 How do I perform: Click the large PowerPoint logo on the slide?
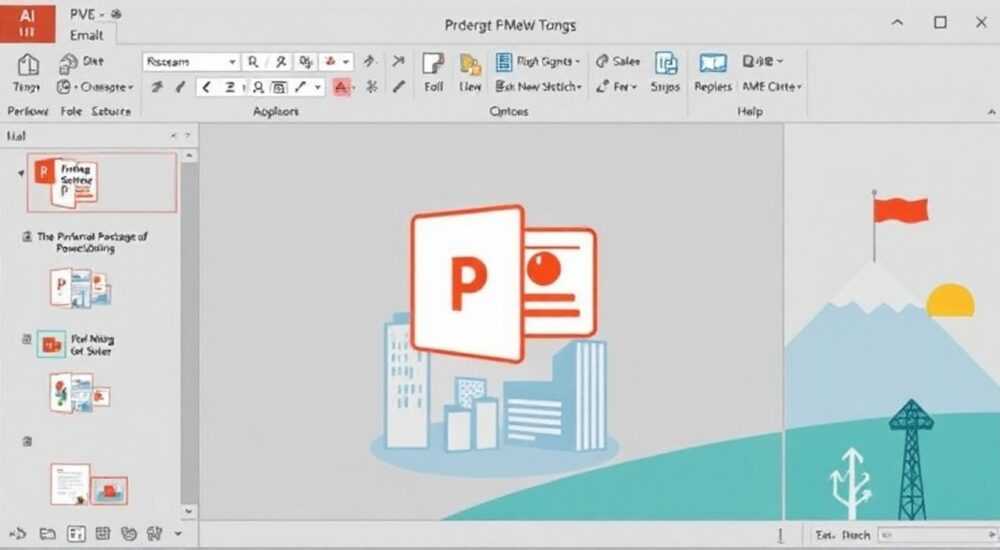point(503,283)
